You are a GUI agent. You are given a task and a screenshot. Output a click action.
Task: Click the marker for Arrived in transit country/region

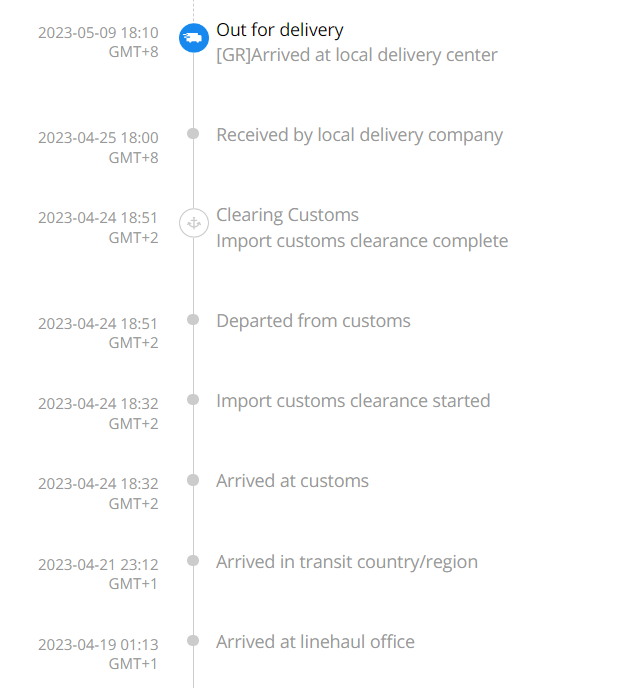193,560
